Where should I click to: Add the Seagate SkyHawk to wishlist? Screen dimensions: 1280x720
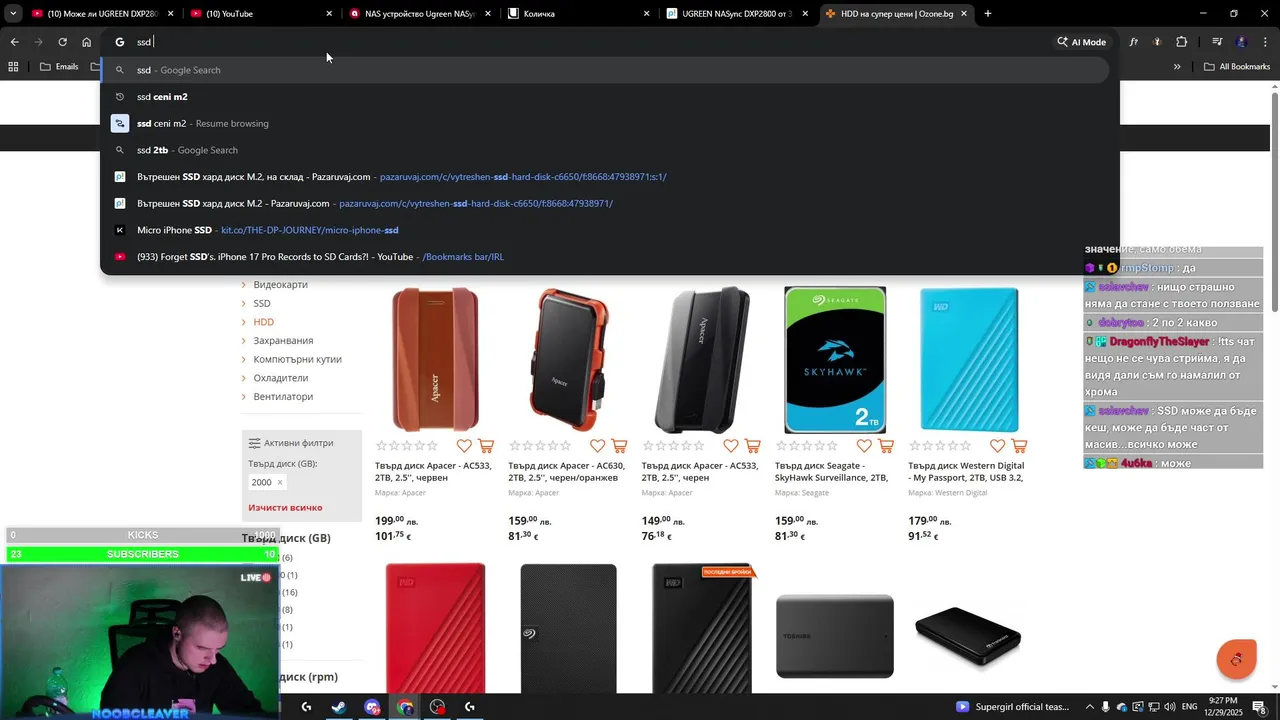coord(864,446)
